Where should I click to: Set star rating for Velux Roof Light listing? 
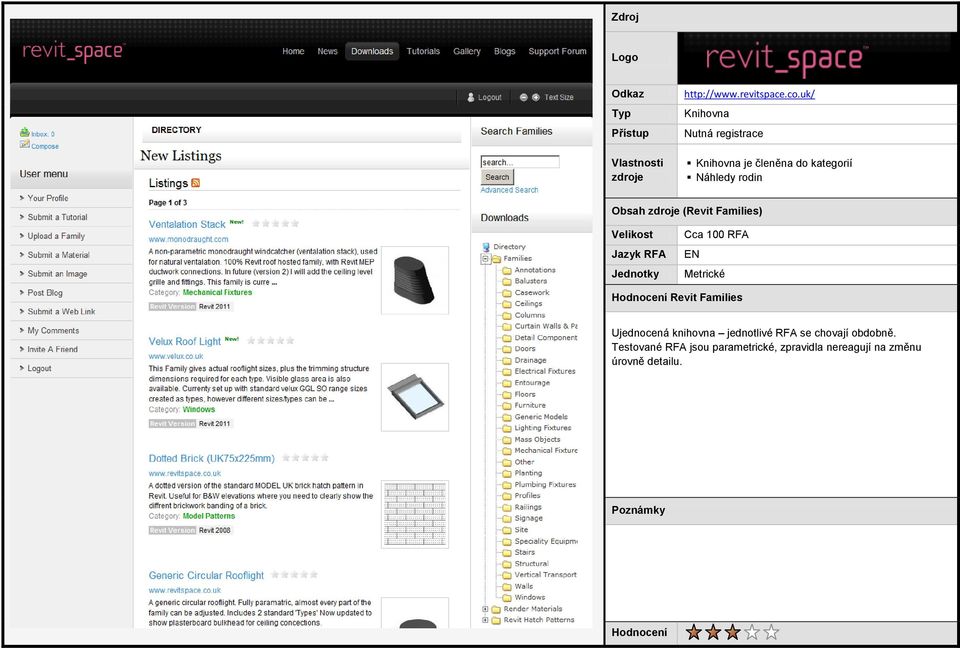click(271, 341)
